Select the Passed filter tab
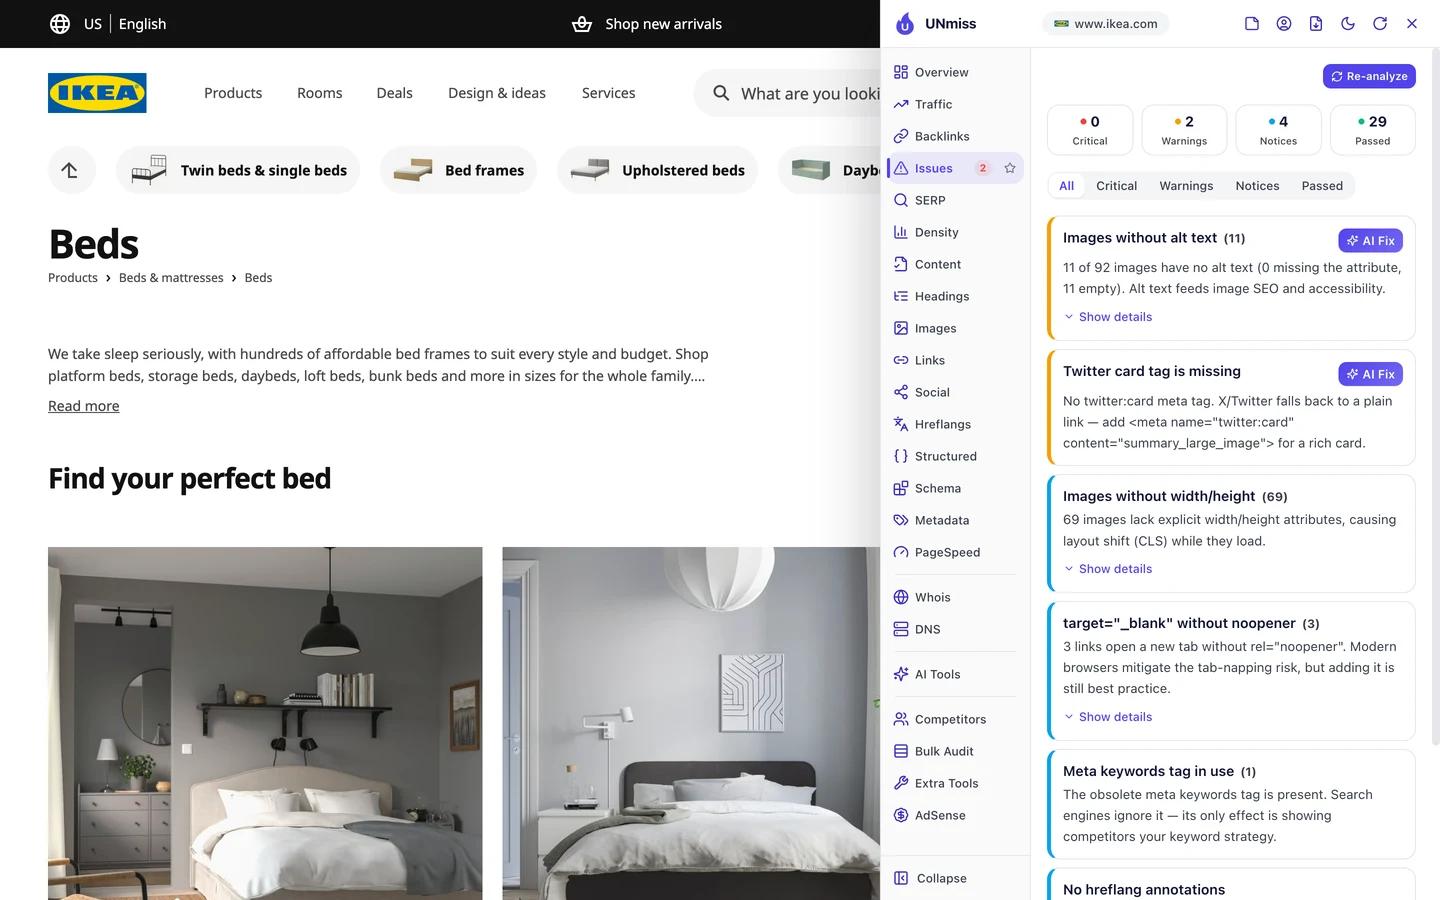1440x900 pixels. pyautogui.click(x=1322, y=186)
